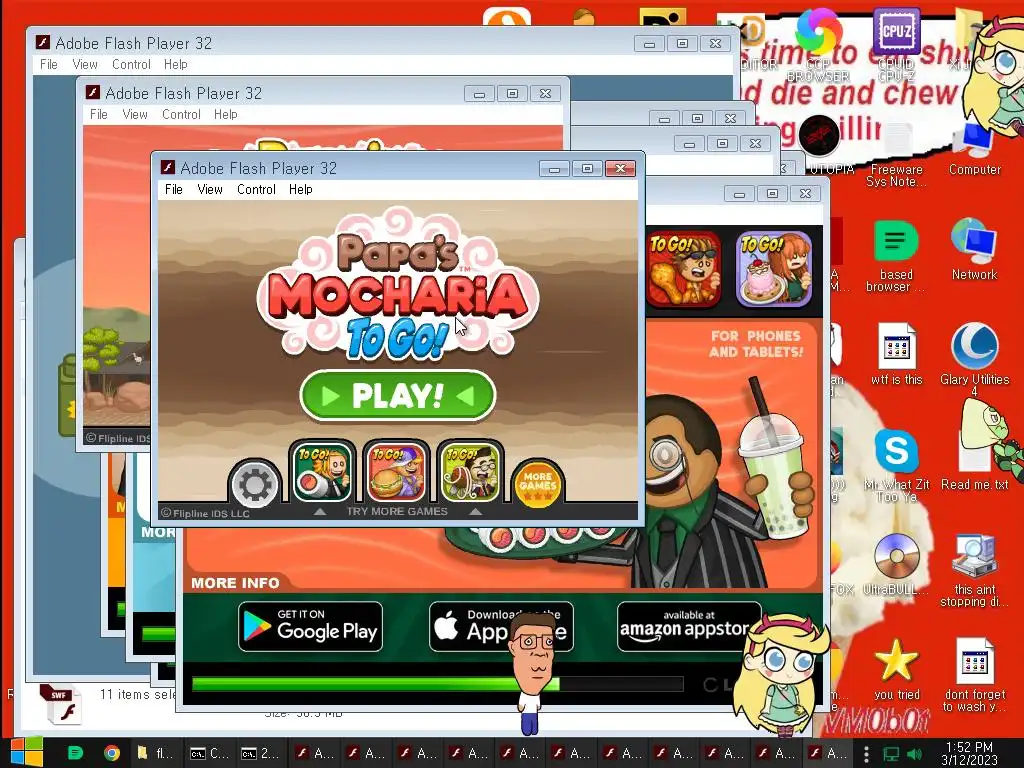The image size is (1024, 768).
Task: Click the available at amazon appstore badge
Action: point(689,627)
